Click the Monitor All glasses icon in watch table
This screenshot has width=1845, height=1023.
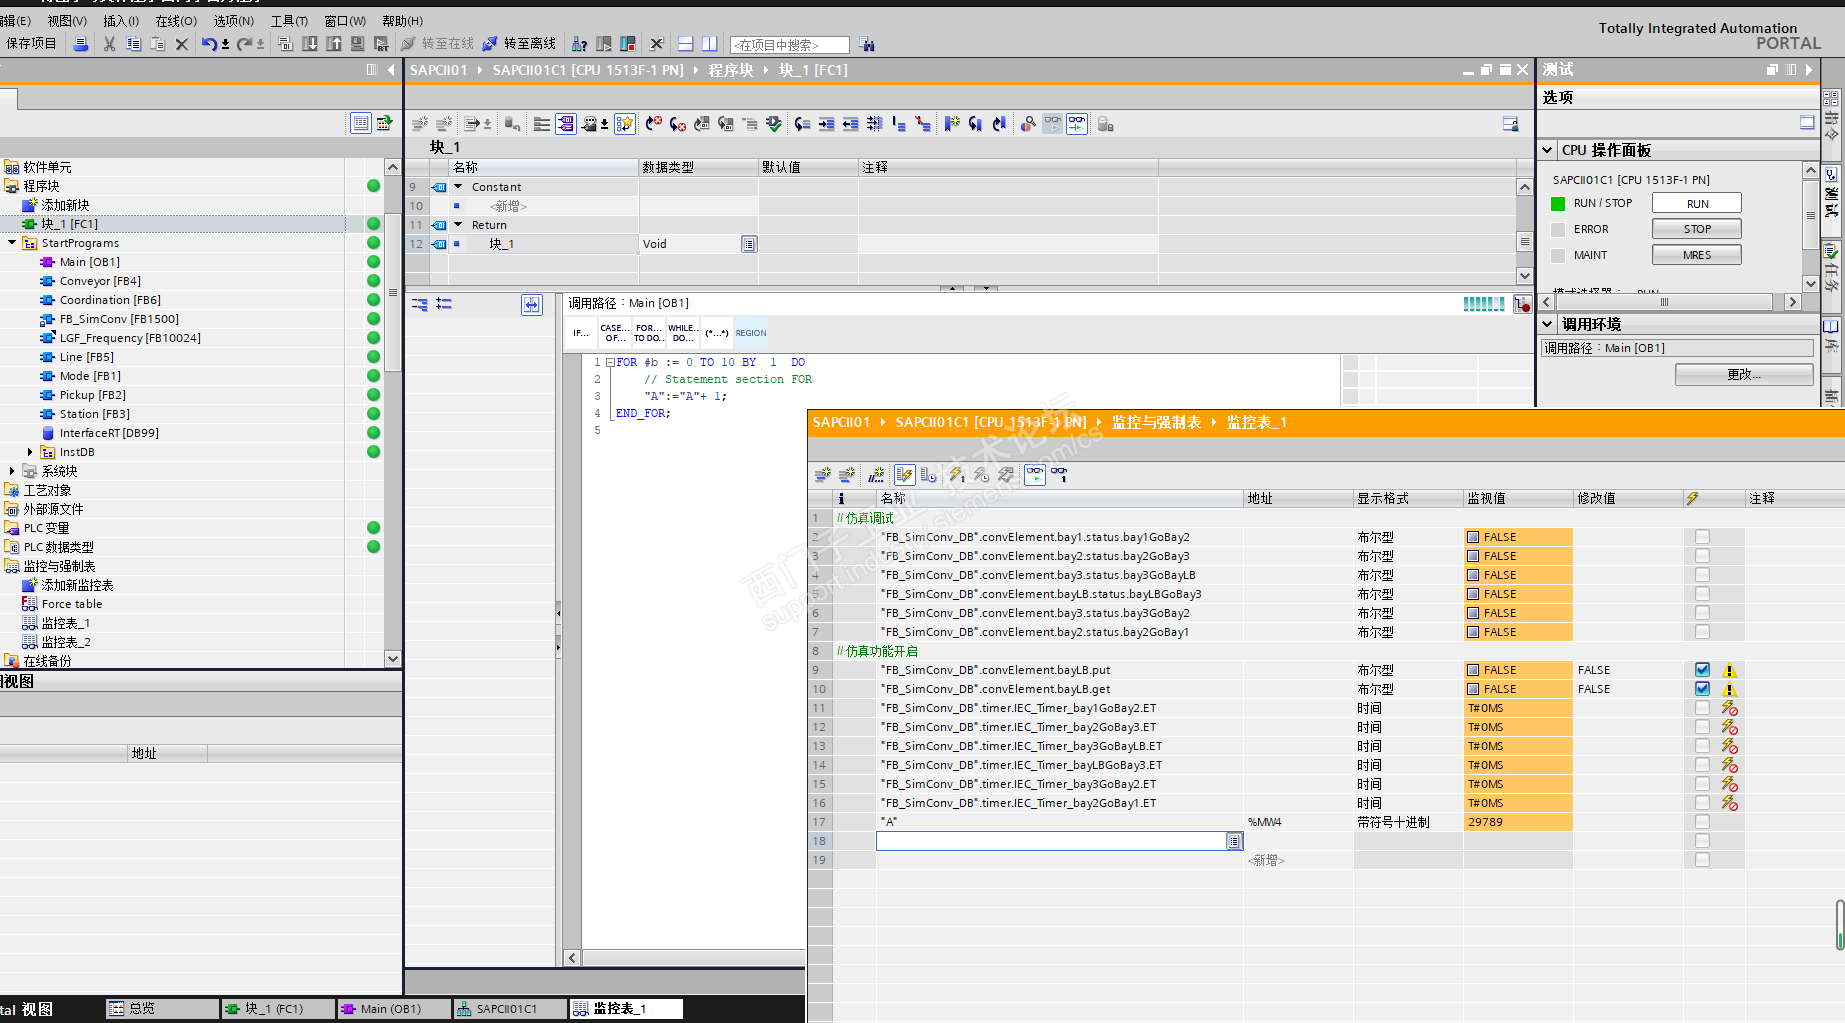click(x=1034, y=475)
